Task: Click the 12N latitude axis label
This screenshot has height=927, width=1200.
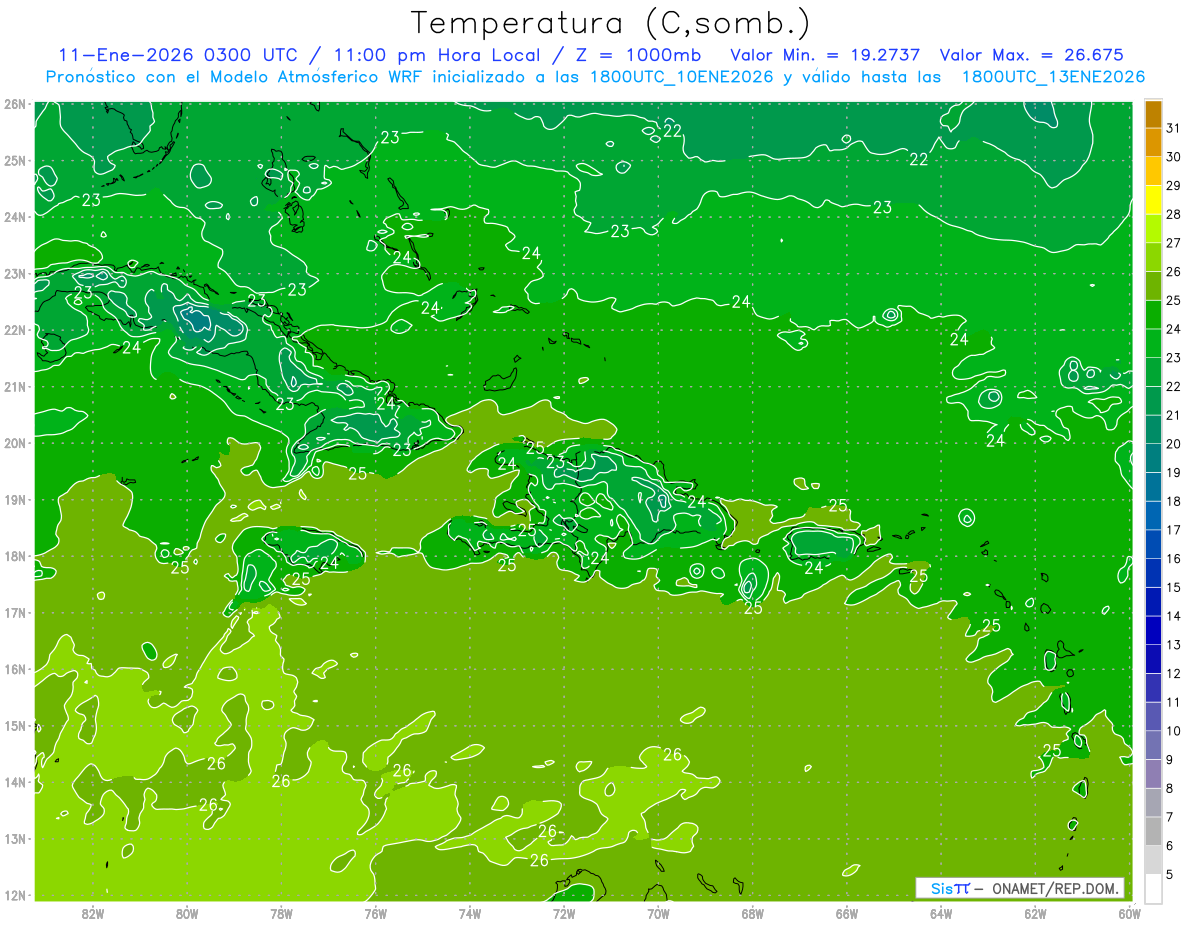Action: pyautogui.click(x=15, y=895)
